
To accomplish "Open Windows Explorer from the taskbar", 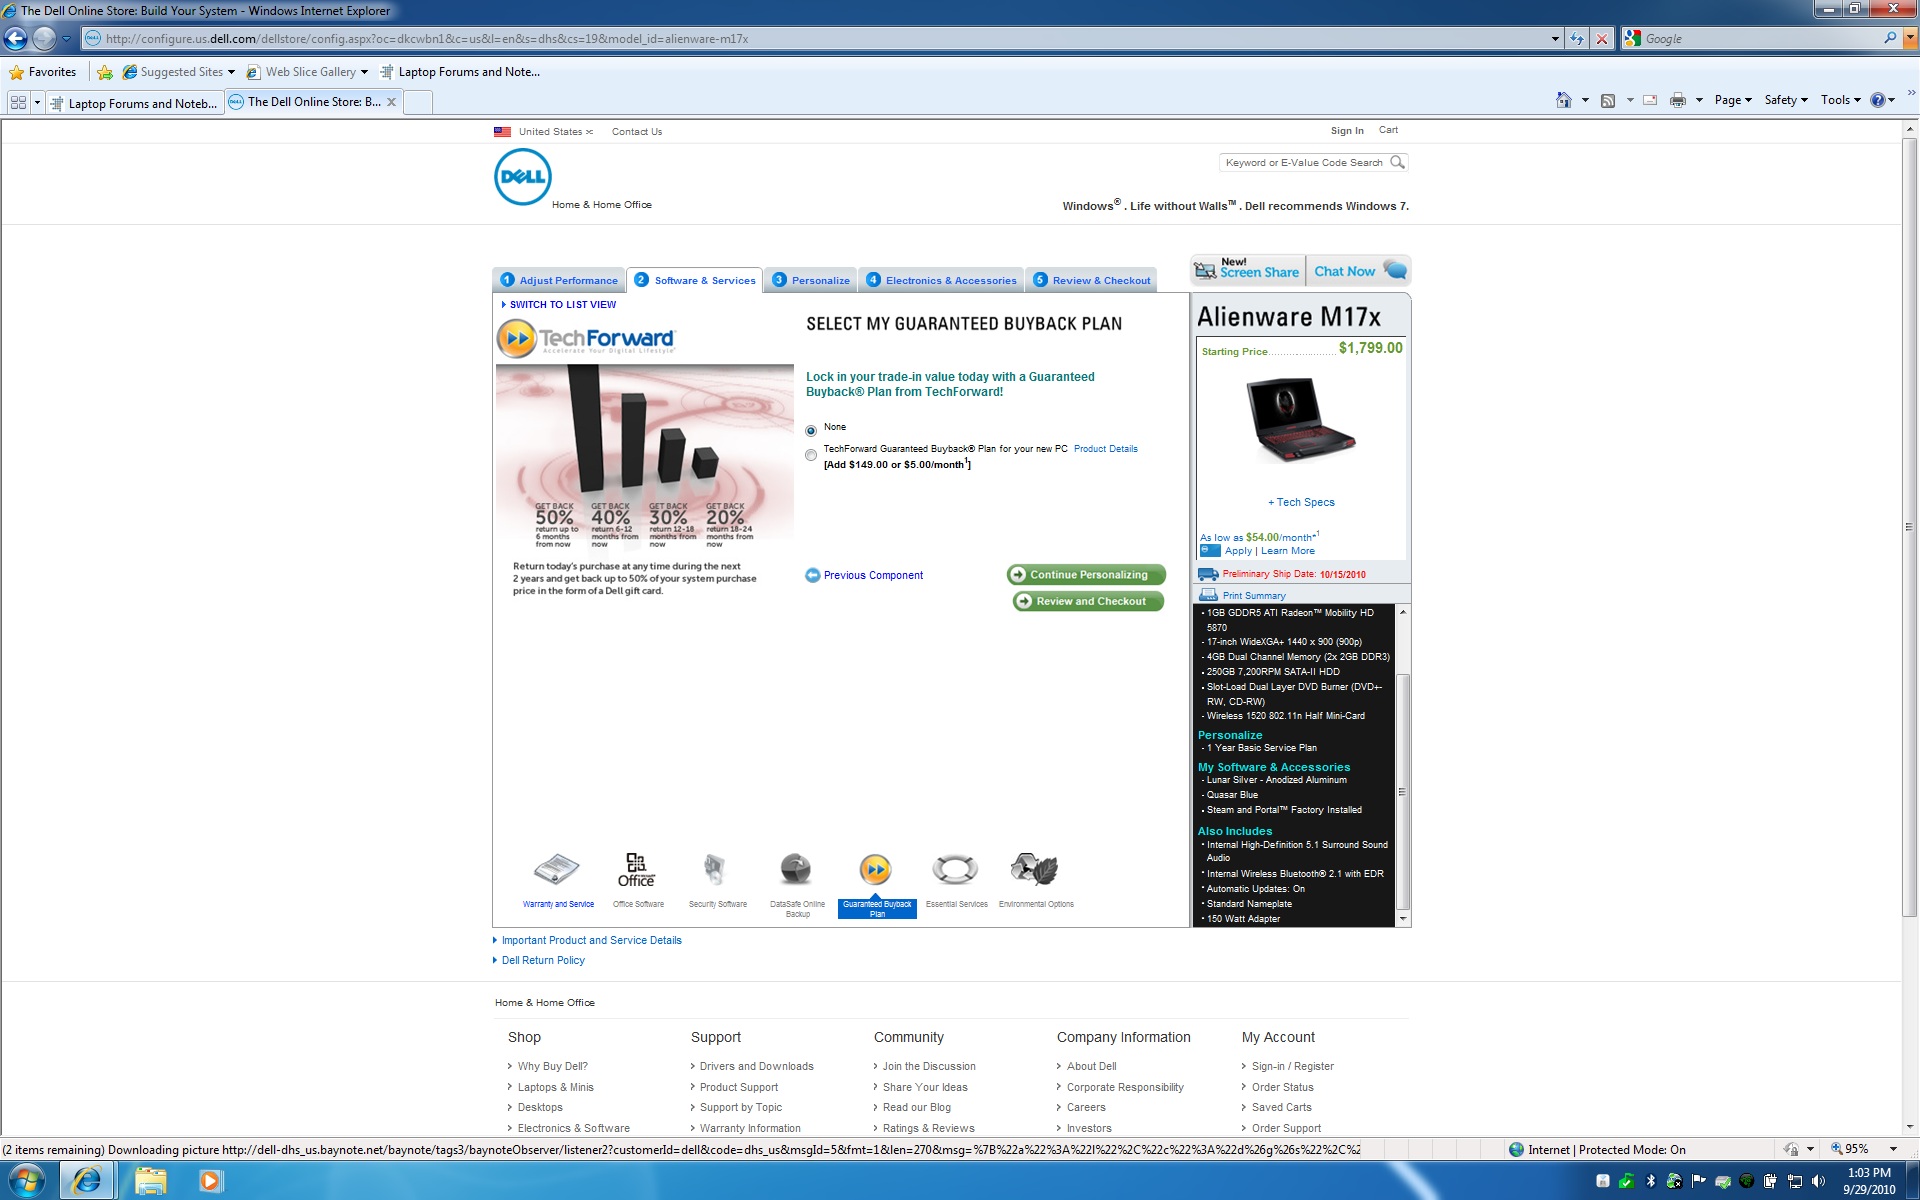I will click(x=151, y=1181).
